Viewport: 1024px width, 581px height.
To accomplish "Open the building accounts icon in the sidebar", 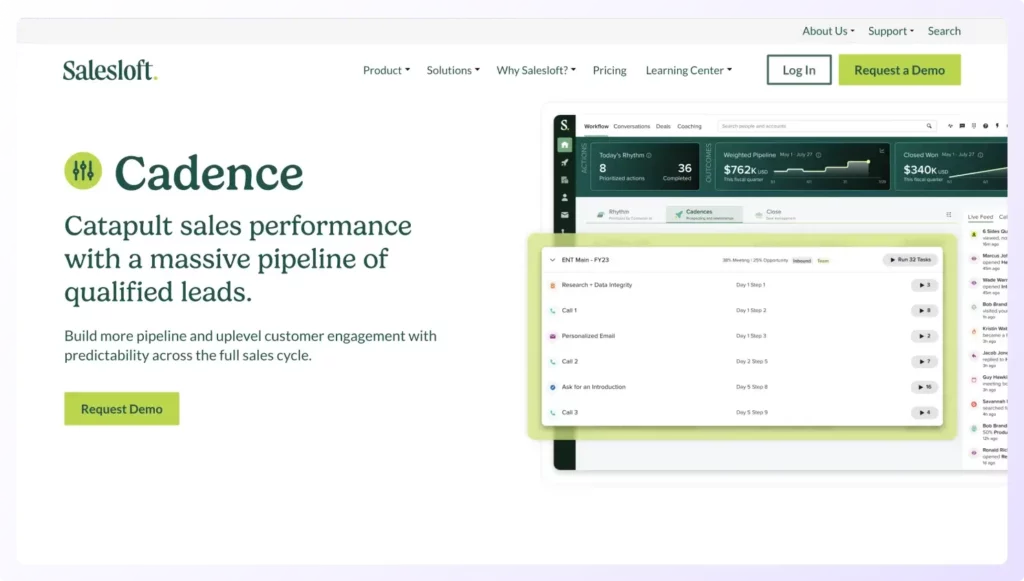I will tap(564, 180).
